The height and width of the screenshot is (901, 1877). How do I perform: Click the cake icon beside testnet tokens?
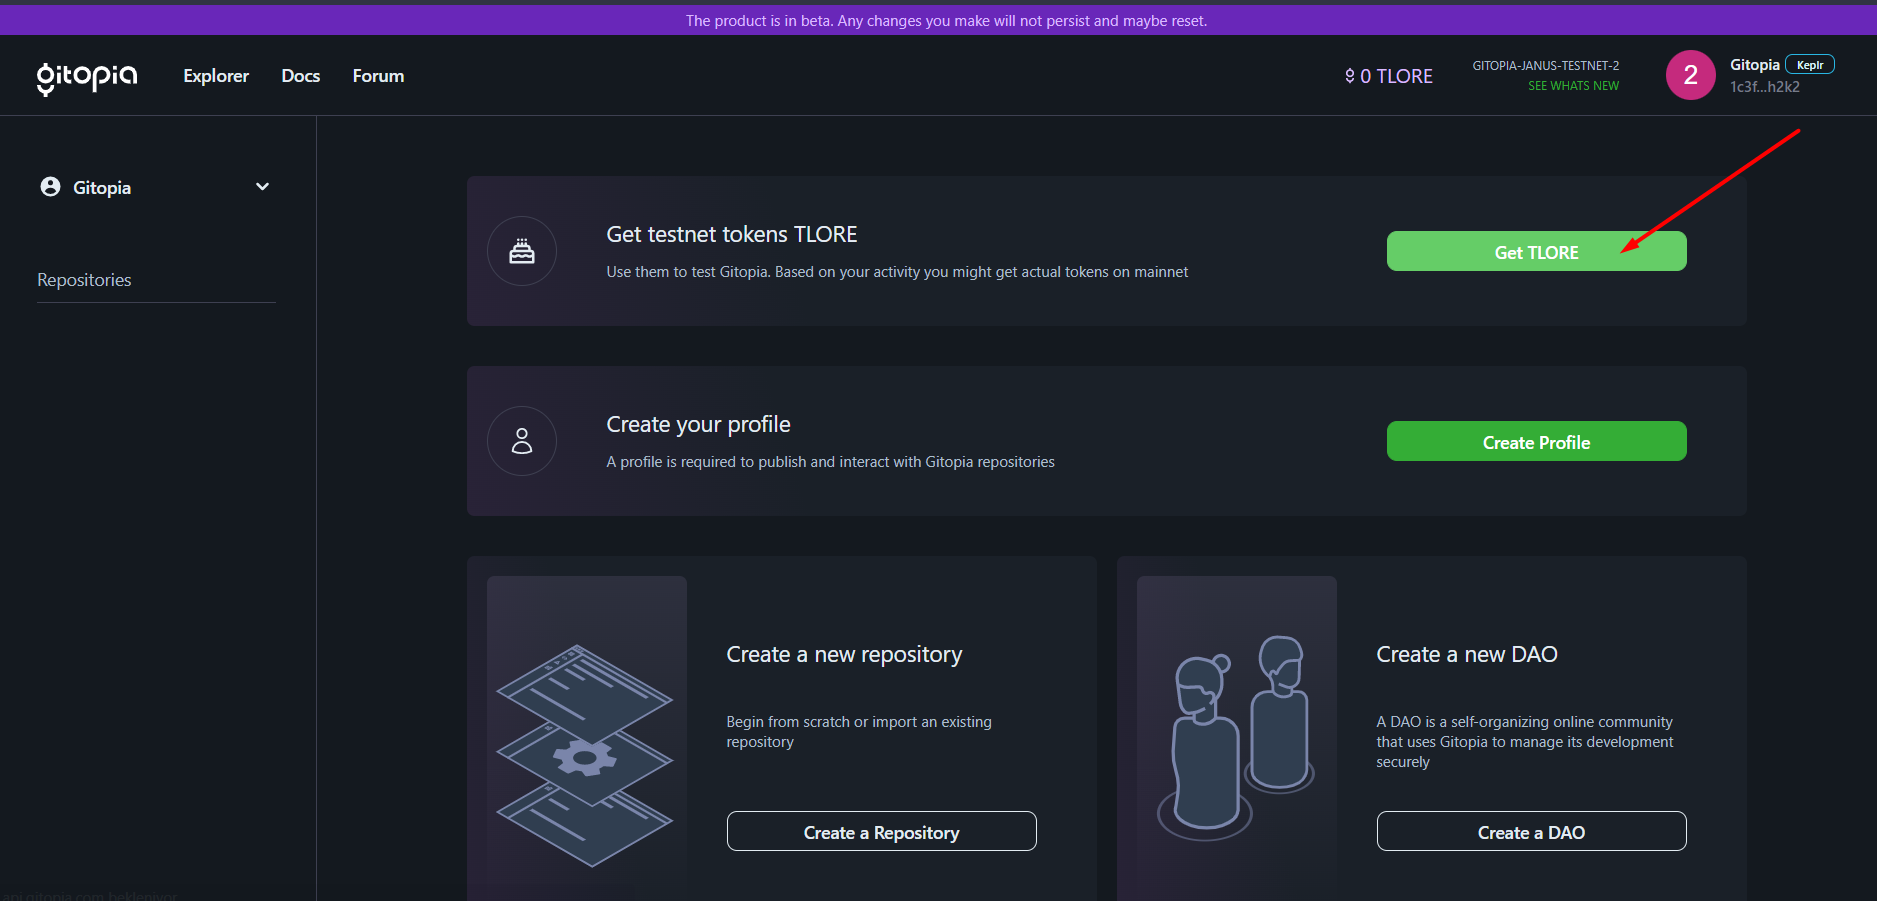(x=522, y=251)
